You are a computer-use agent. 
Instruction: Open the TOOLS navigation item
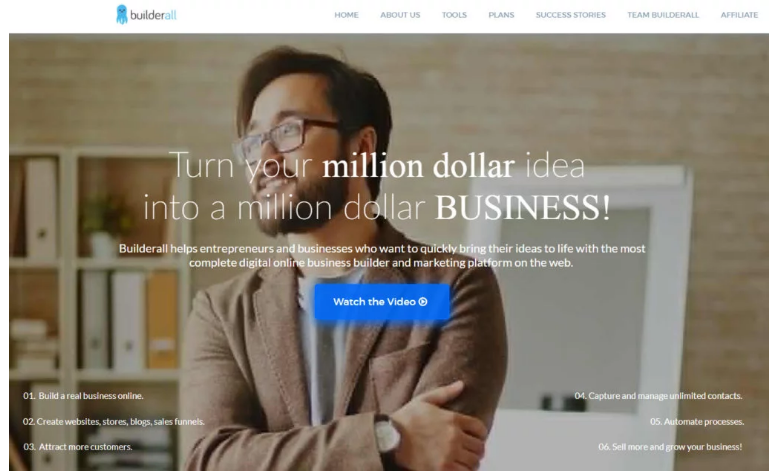(454, 15)
